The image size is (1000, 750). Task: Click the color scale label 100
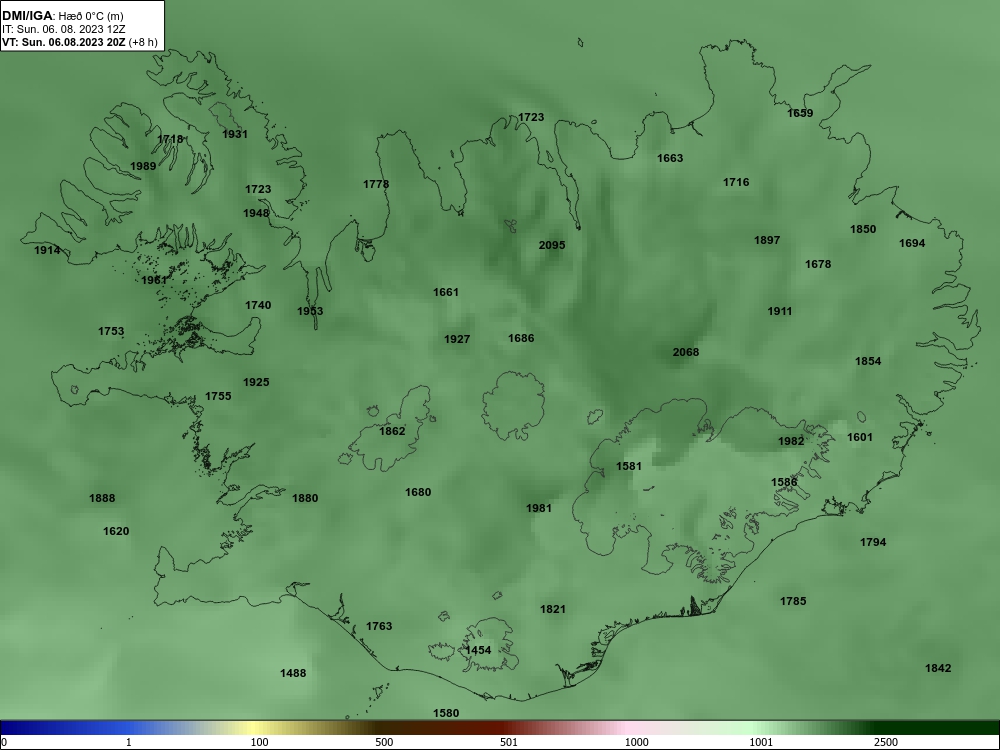click(260, 742)
